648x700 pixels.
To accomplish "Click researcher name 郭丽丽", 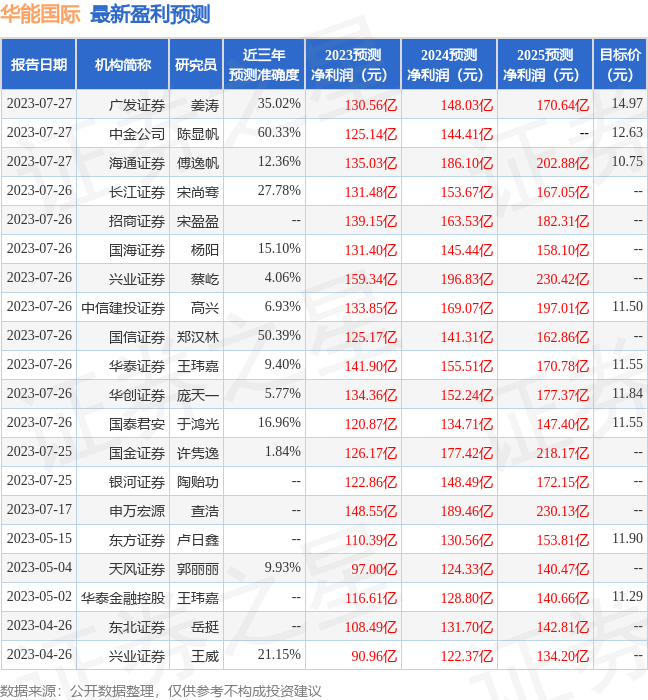I will coord(198,570).
